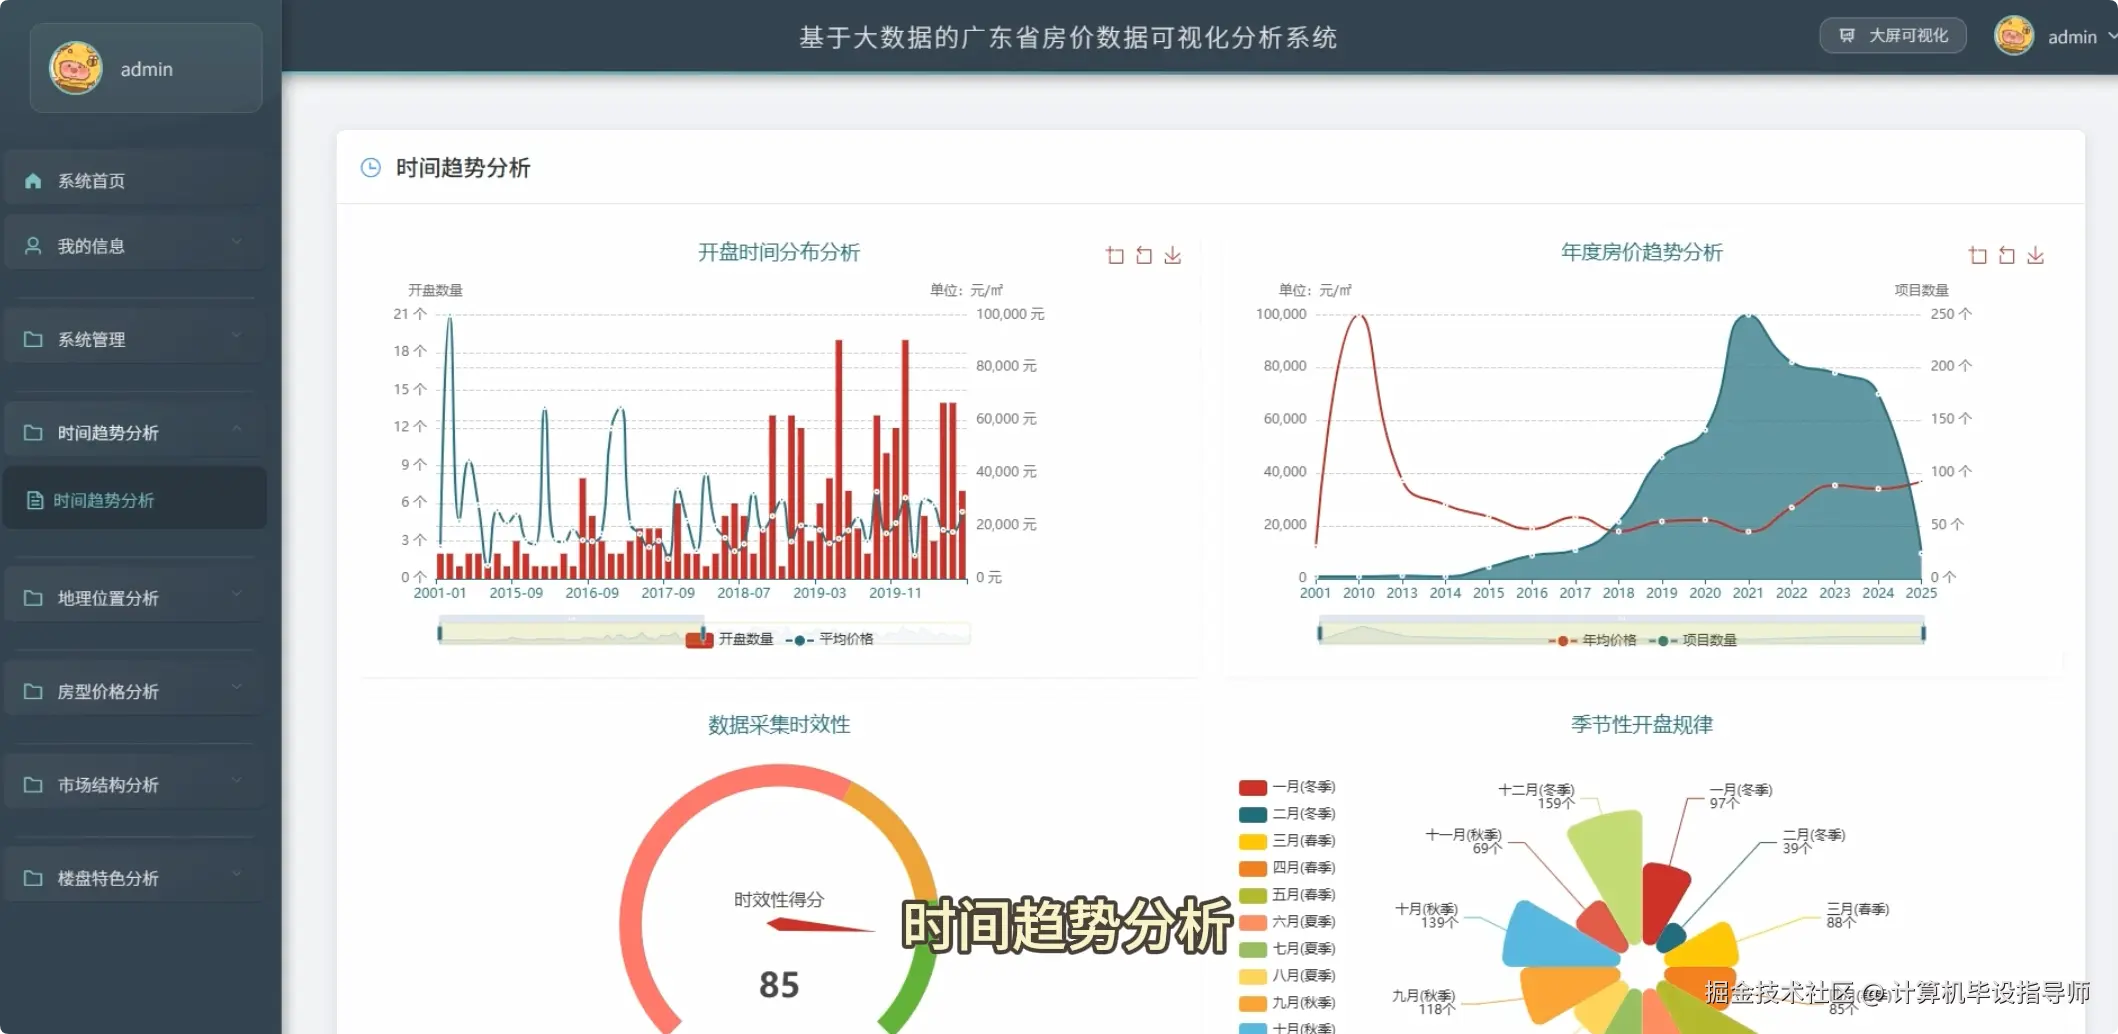This screenshot has width=2118, height=1034.
Task: Click zoom-select icon on 年度房价趋势分析 chart
Action: click(x=1978, y=256)
